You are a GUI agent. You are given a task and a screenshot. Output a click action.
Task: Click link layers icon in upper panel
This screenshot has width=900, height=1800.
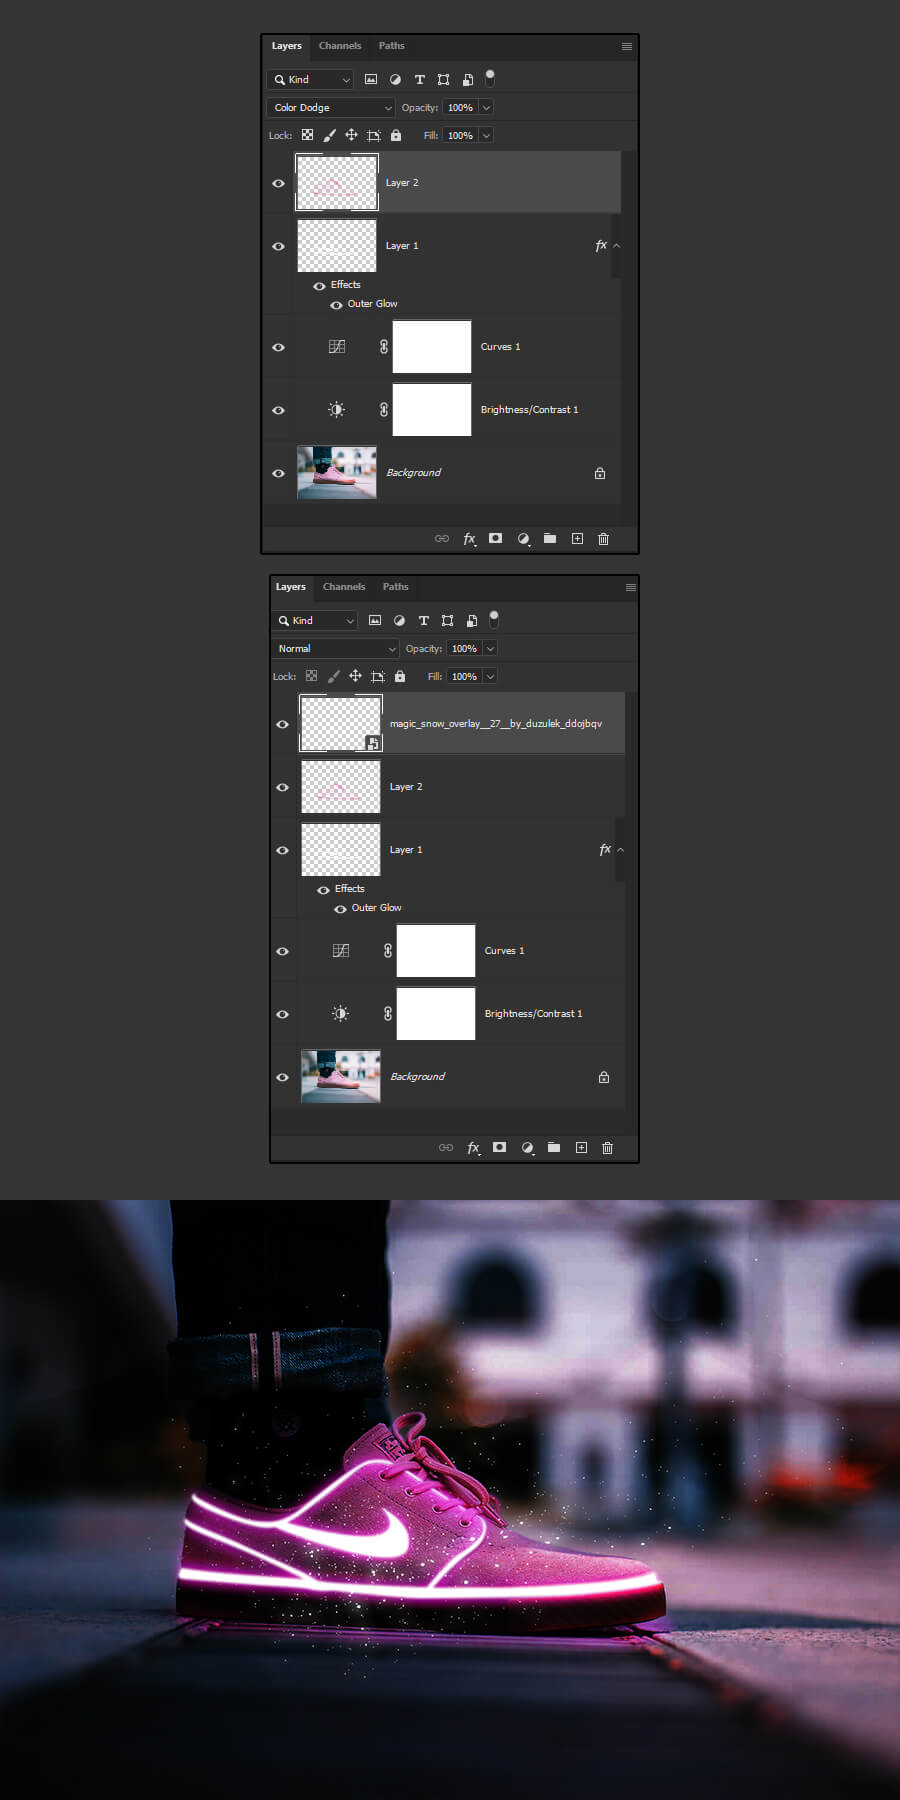pos(442,539)
